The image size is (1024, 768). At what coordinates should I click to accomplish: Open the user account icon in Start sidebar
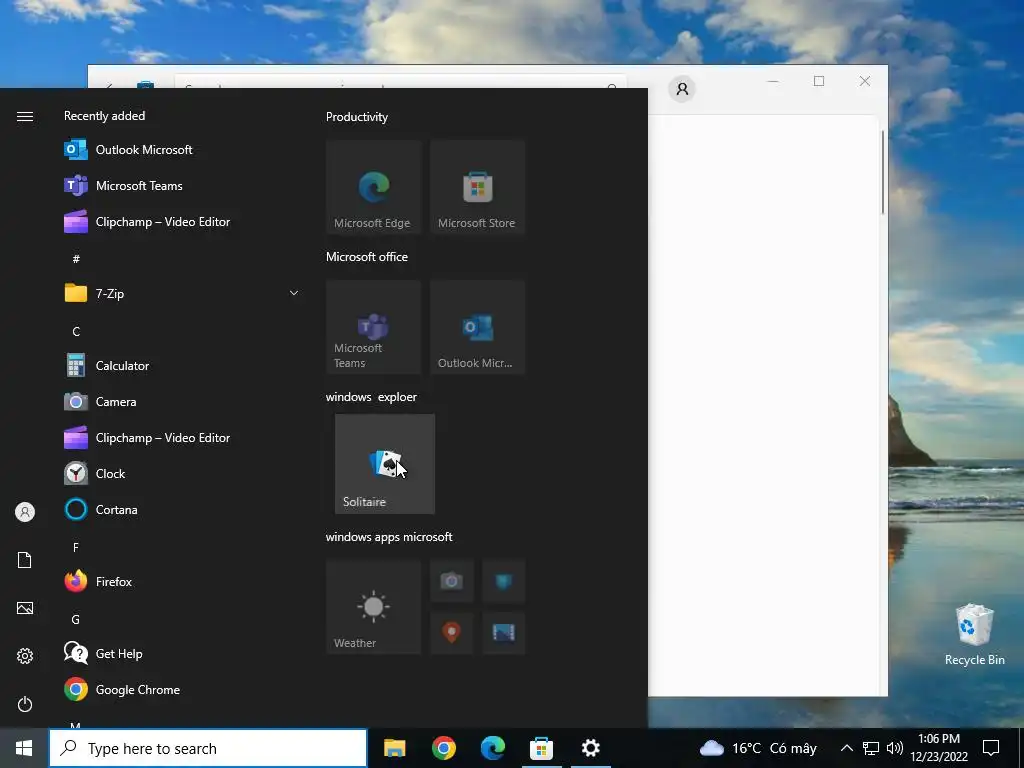pos(25,512)
